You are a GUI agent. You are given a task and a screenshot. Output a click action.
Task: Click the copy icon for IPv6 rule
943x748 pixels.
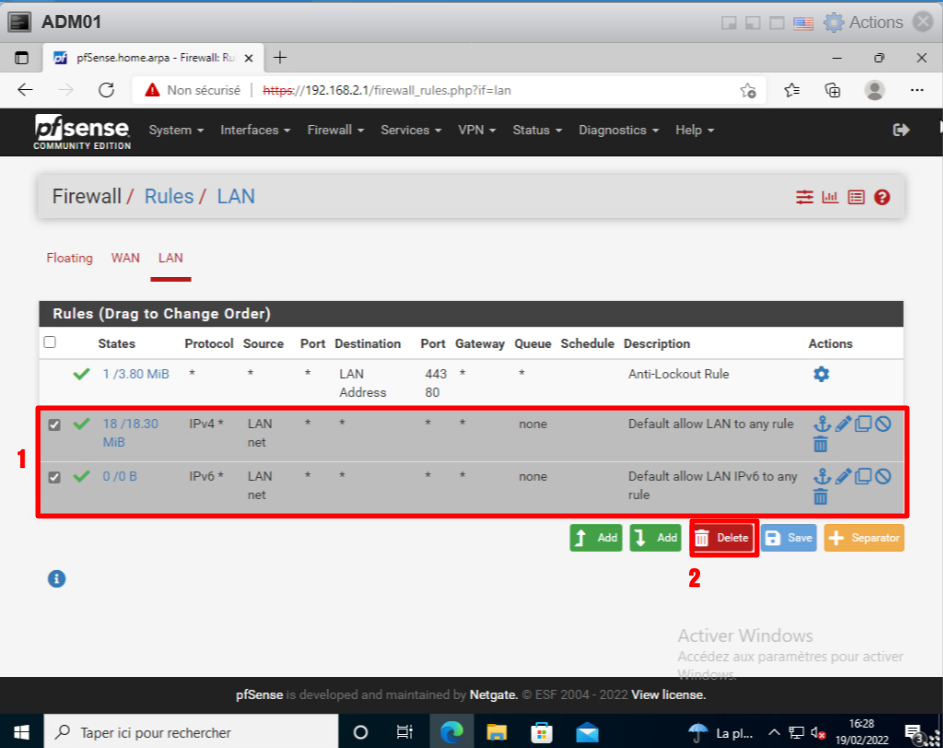pos(863,476)
